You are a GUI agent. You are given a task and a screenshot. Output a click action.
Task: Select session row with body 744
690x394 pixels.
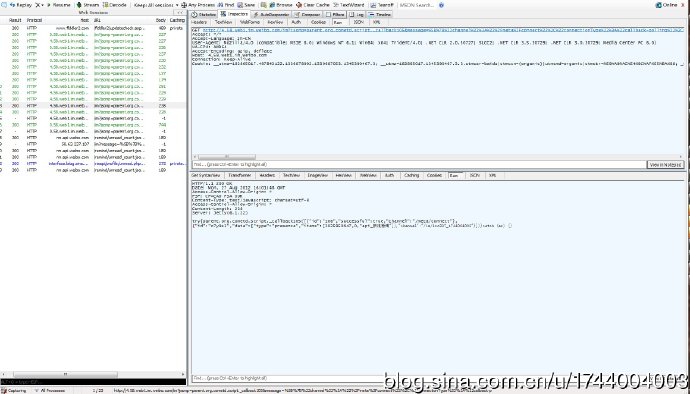tap(93, 125)
